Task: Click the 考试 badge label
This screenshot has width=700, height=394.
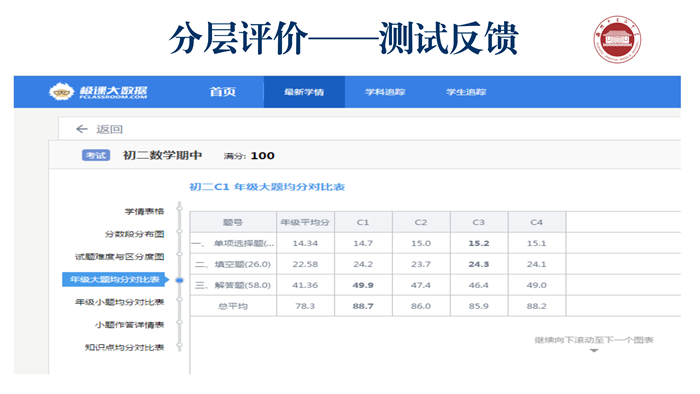Action: (x=96, y=155)
